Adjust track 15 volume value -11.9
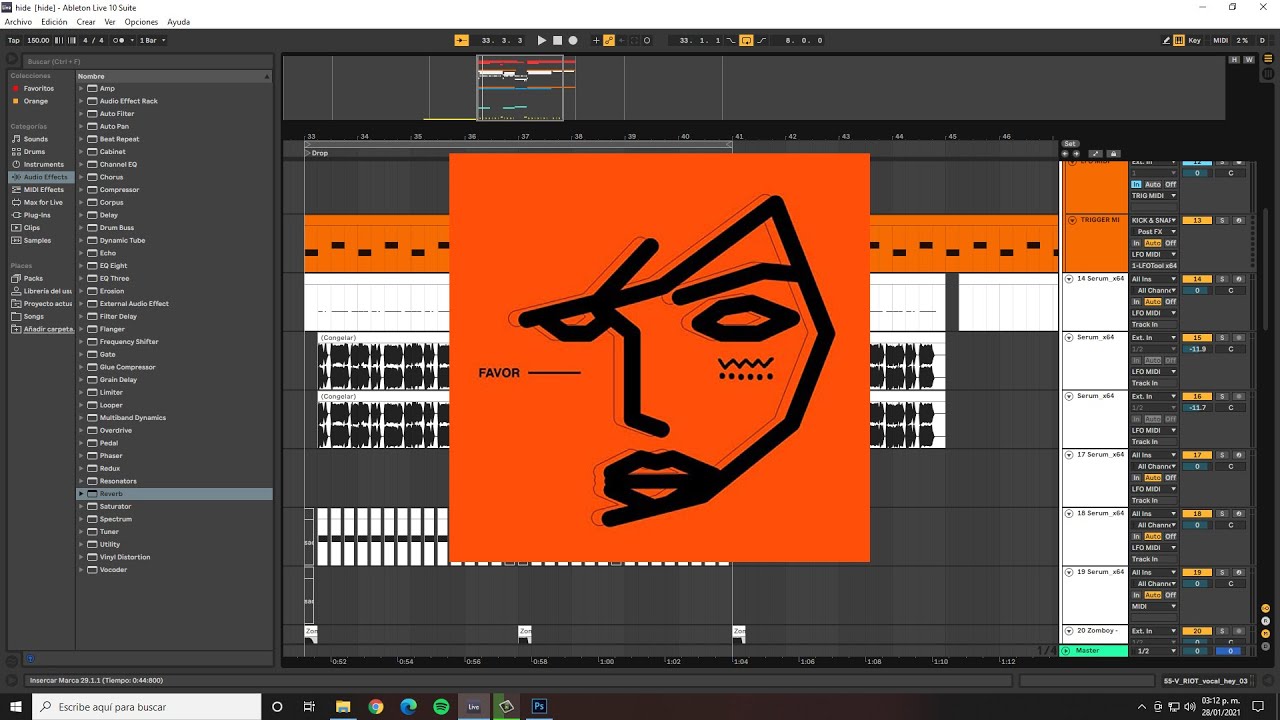This screenshot has width=1280, height=720. [x=1197, y=349]
